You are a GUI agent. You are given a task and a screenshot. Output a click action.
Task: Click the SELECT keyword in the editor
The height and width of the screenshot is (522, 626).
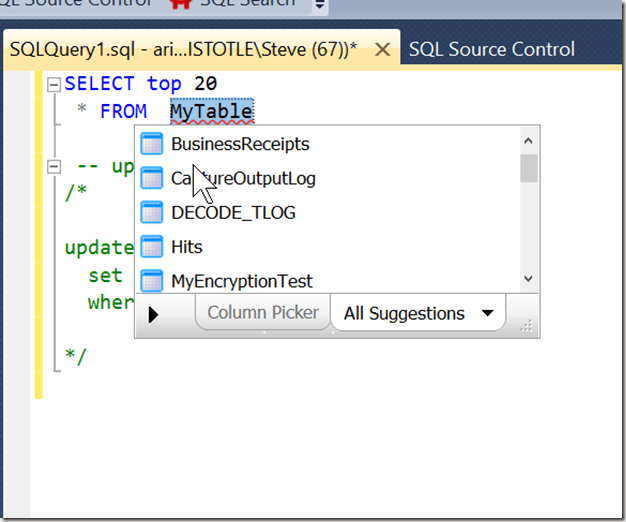click(99, 84)
